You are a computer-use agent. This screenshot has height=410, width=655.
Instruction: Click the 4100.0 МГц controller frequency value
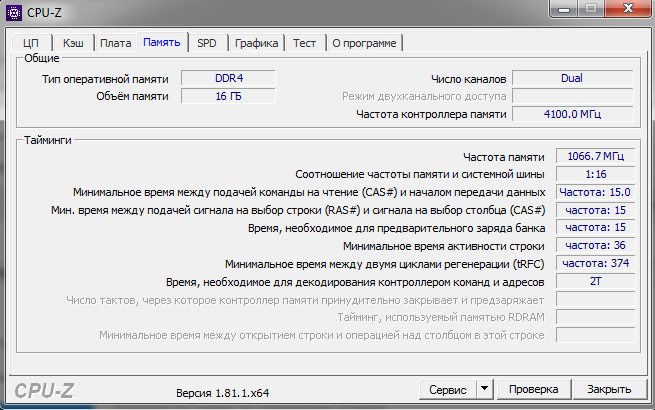pos(572,114)
